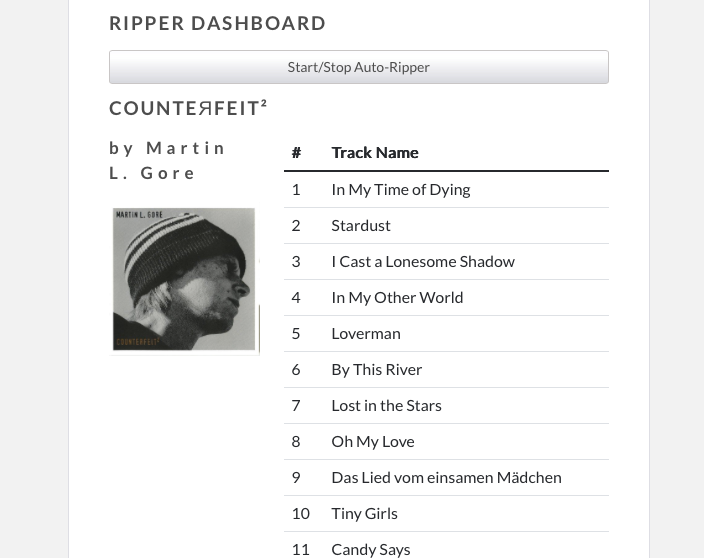Select 'Das Lied vom einsamen Mädchen' track
The height and width of the screenshot is (558, 704).
(x=446, y=477)
